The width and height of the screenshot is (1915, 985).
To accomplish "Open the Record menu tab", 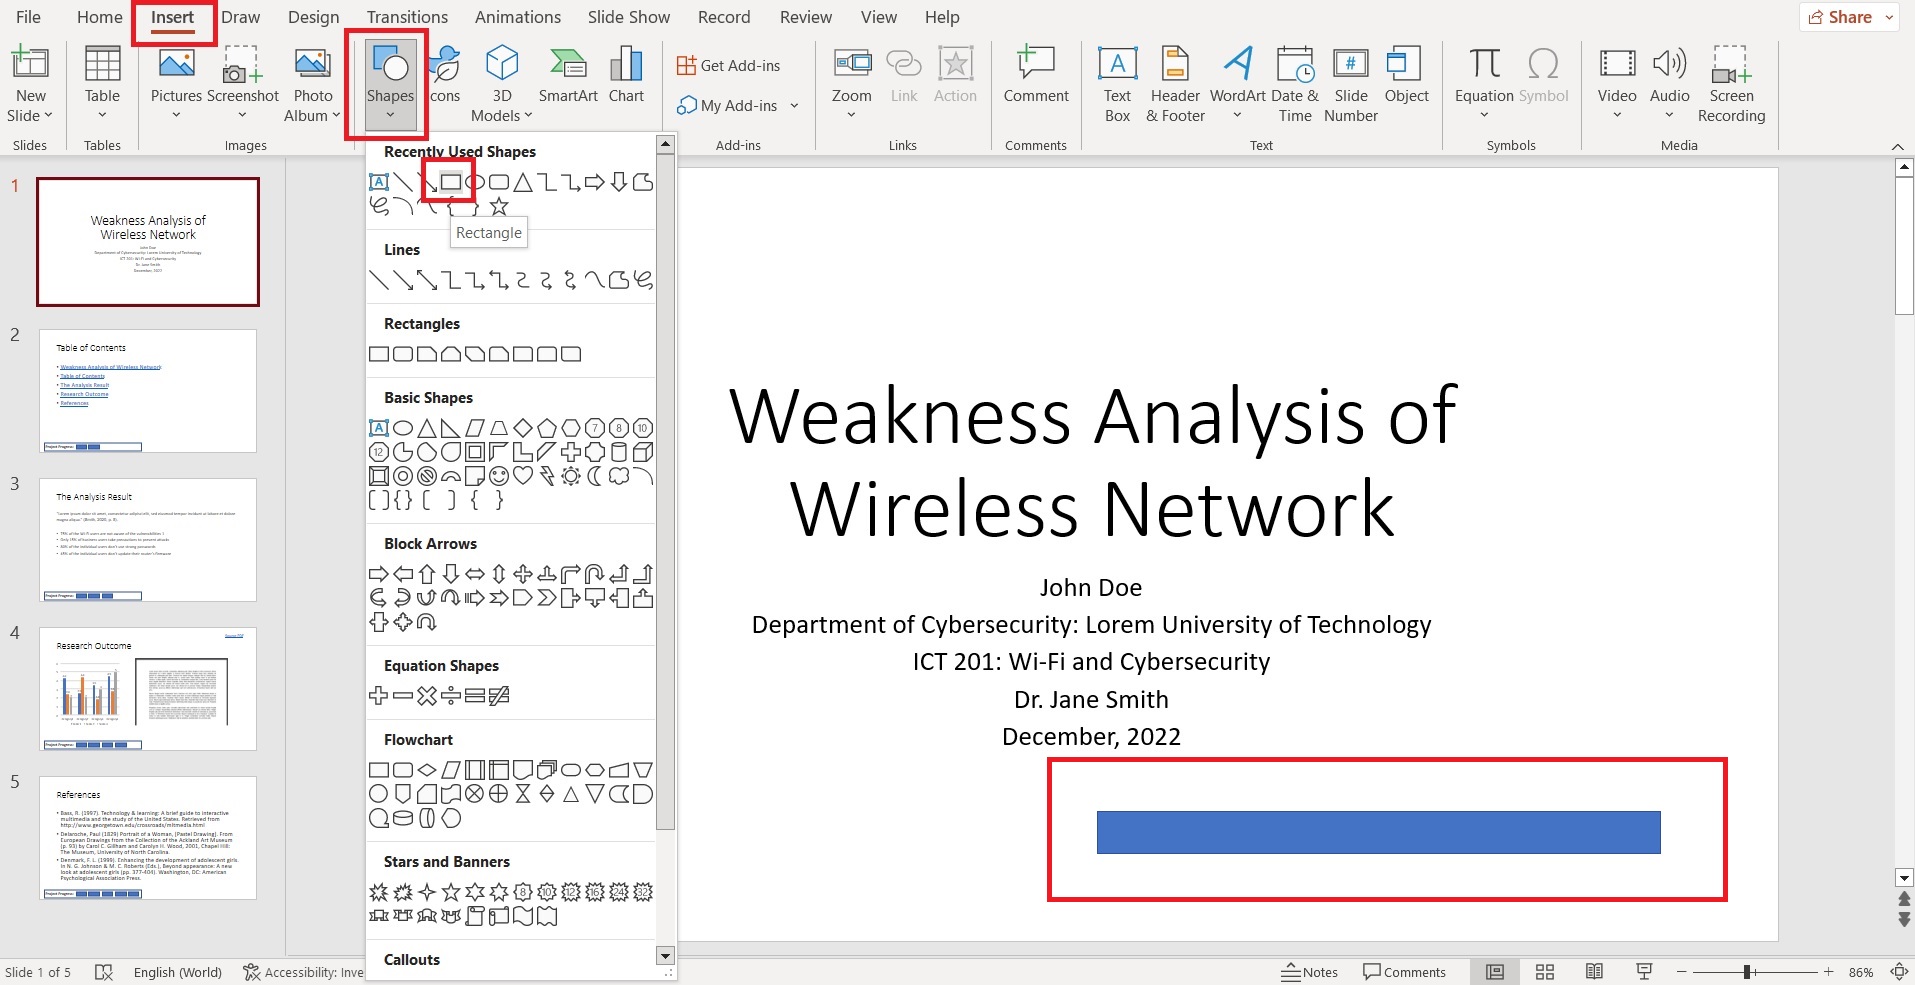I will [x=723, y=16].
